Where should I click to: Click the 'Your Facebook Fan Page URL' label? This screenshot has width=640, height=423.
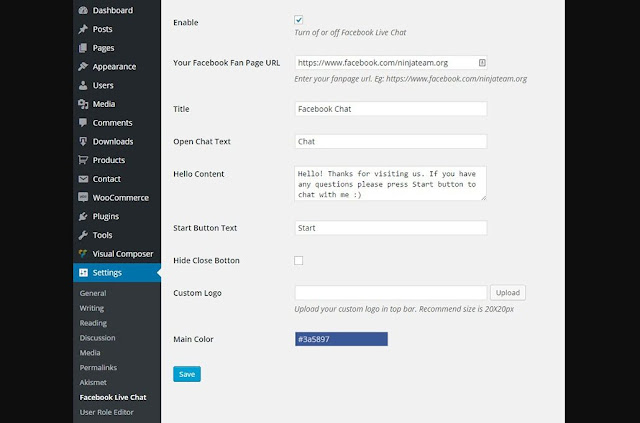click(x=227, y=63)
